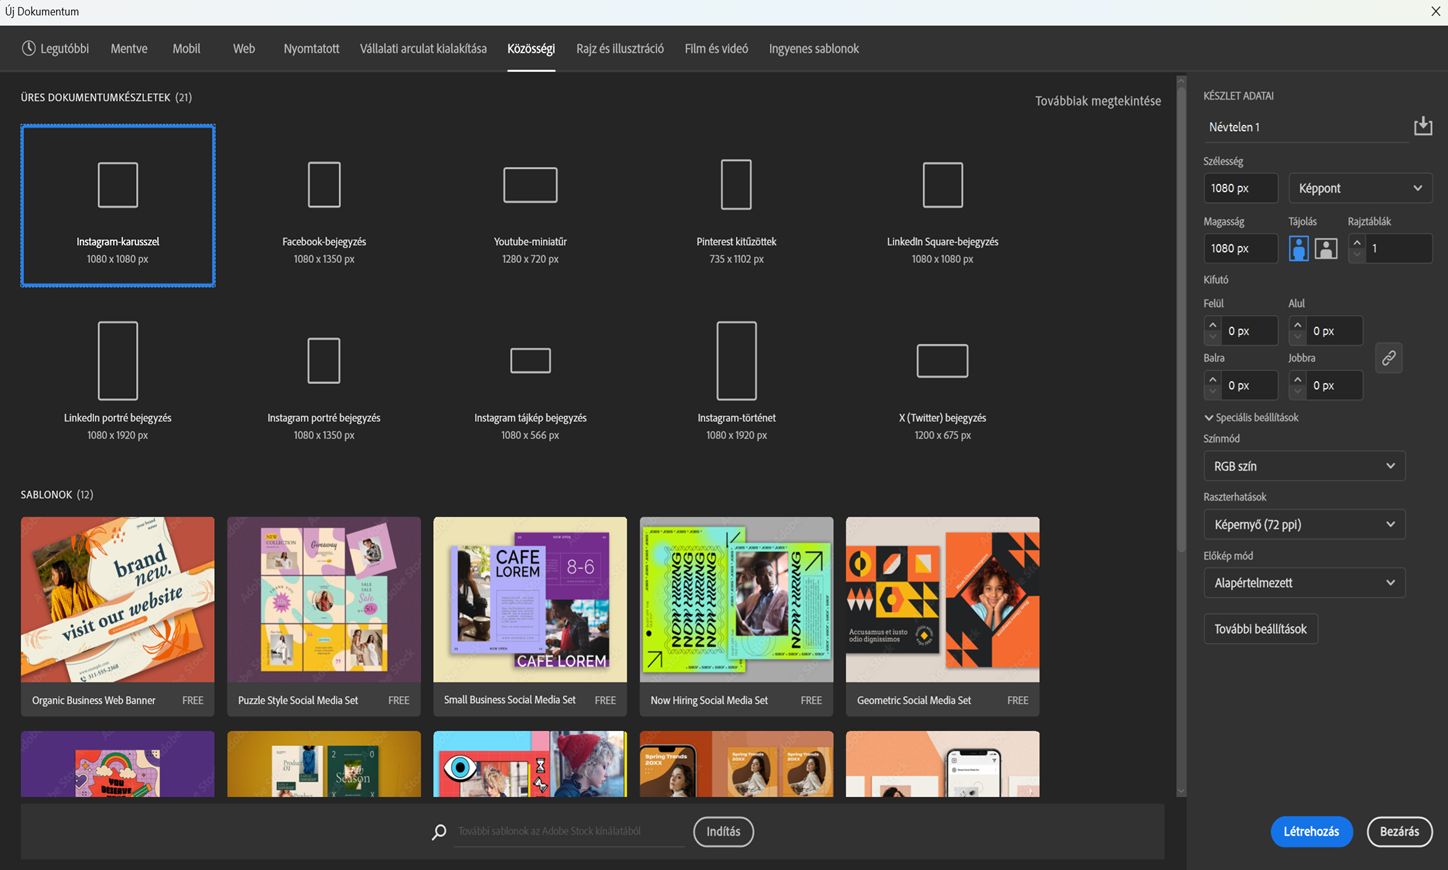This screenshot has width=1448, height=870.
Task: Increase the Felül bleed value
Action: 1213,325
